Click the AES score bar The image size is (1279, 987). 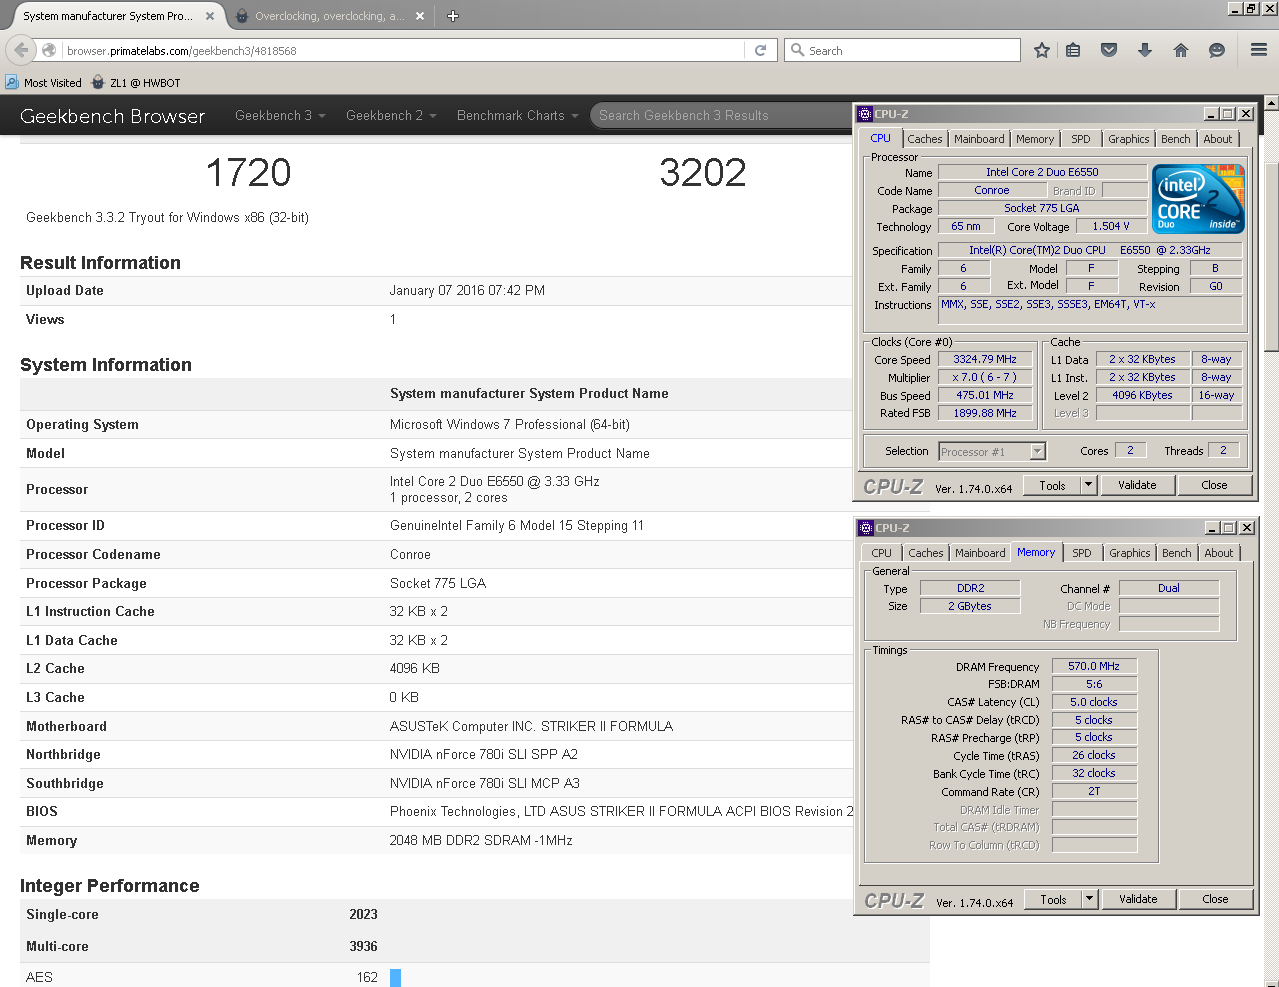(x=395, y=978)
